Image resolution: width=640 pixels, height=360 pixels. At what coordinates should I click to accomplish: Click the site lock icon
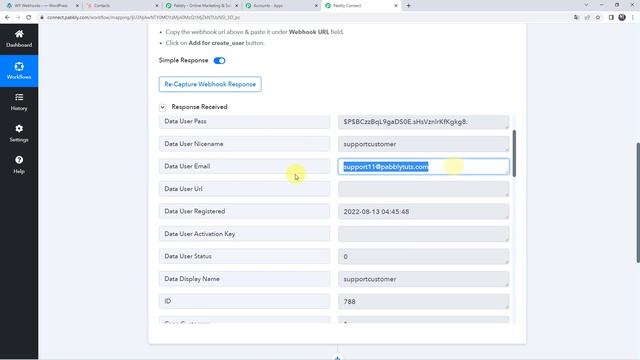(x=42, y=18)
